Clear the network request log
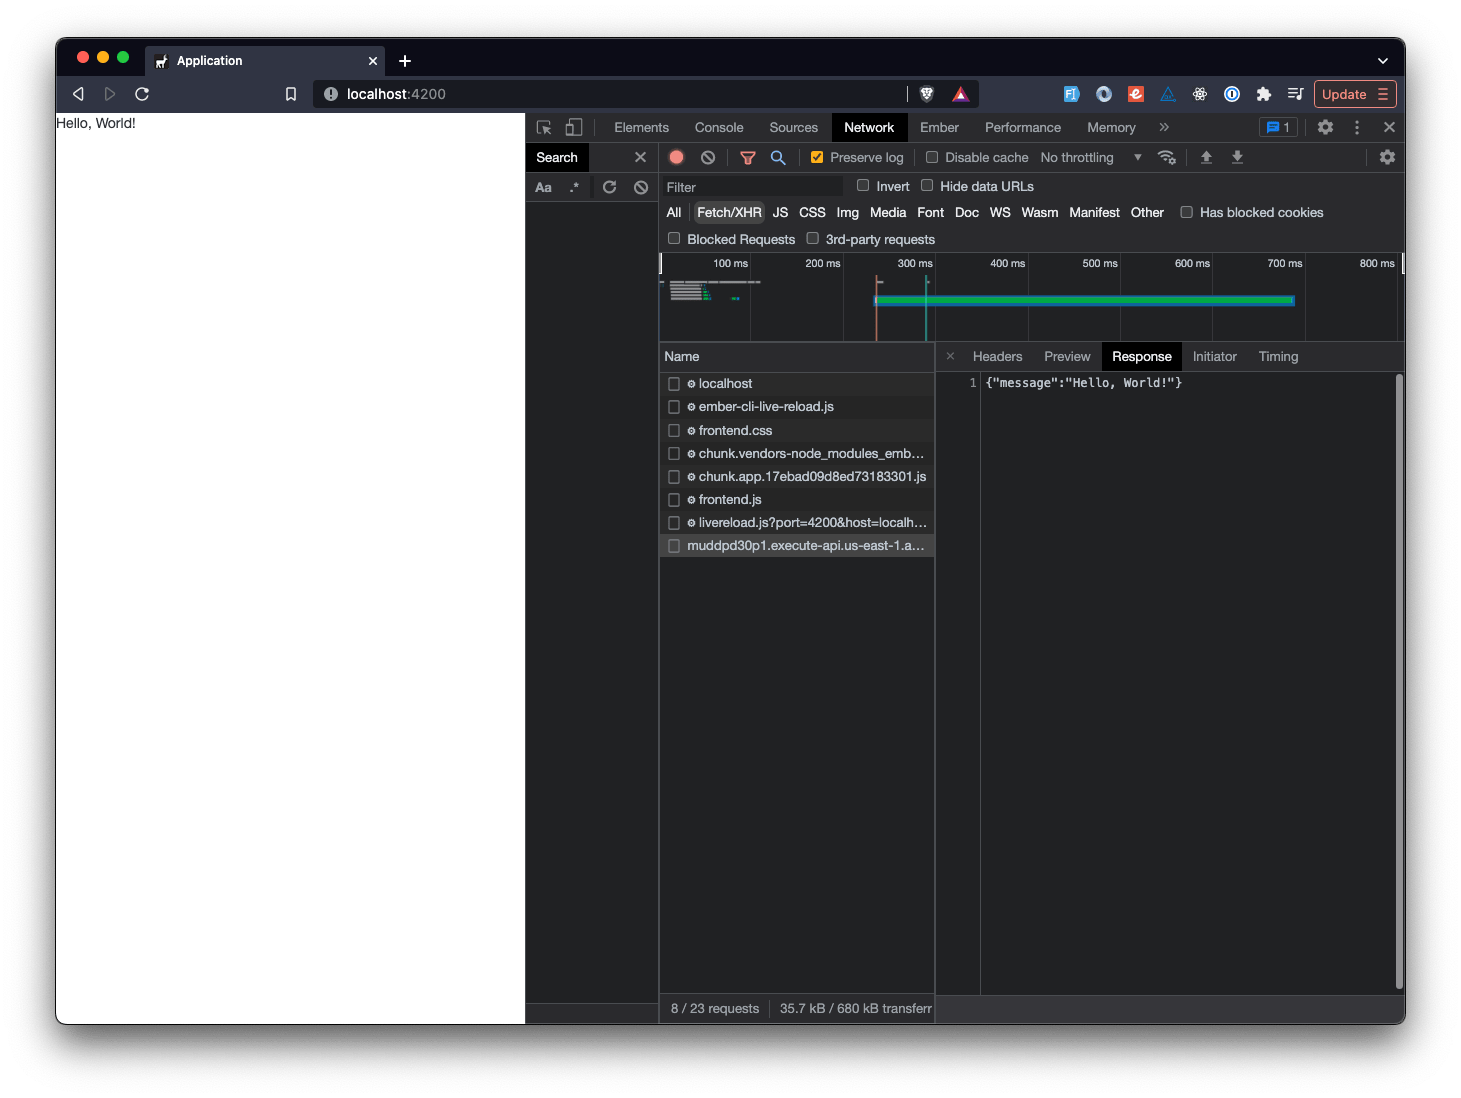Screen dimensions: 1461x1098 pos(708,157)
